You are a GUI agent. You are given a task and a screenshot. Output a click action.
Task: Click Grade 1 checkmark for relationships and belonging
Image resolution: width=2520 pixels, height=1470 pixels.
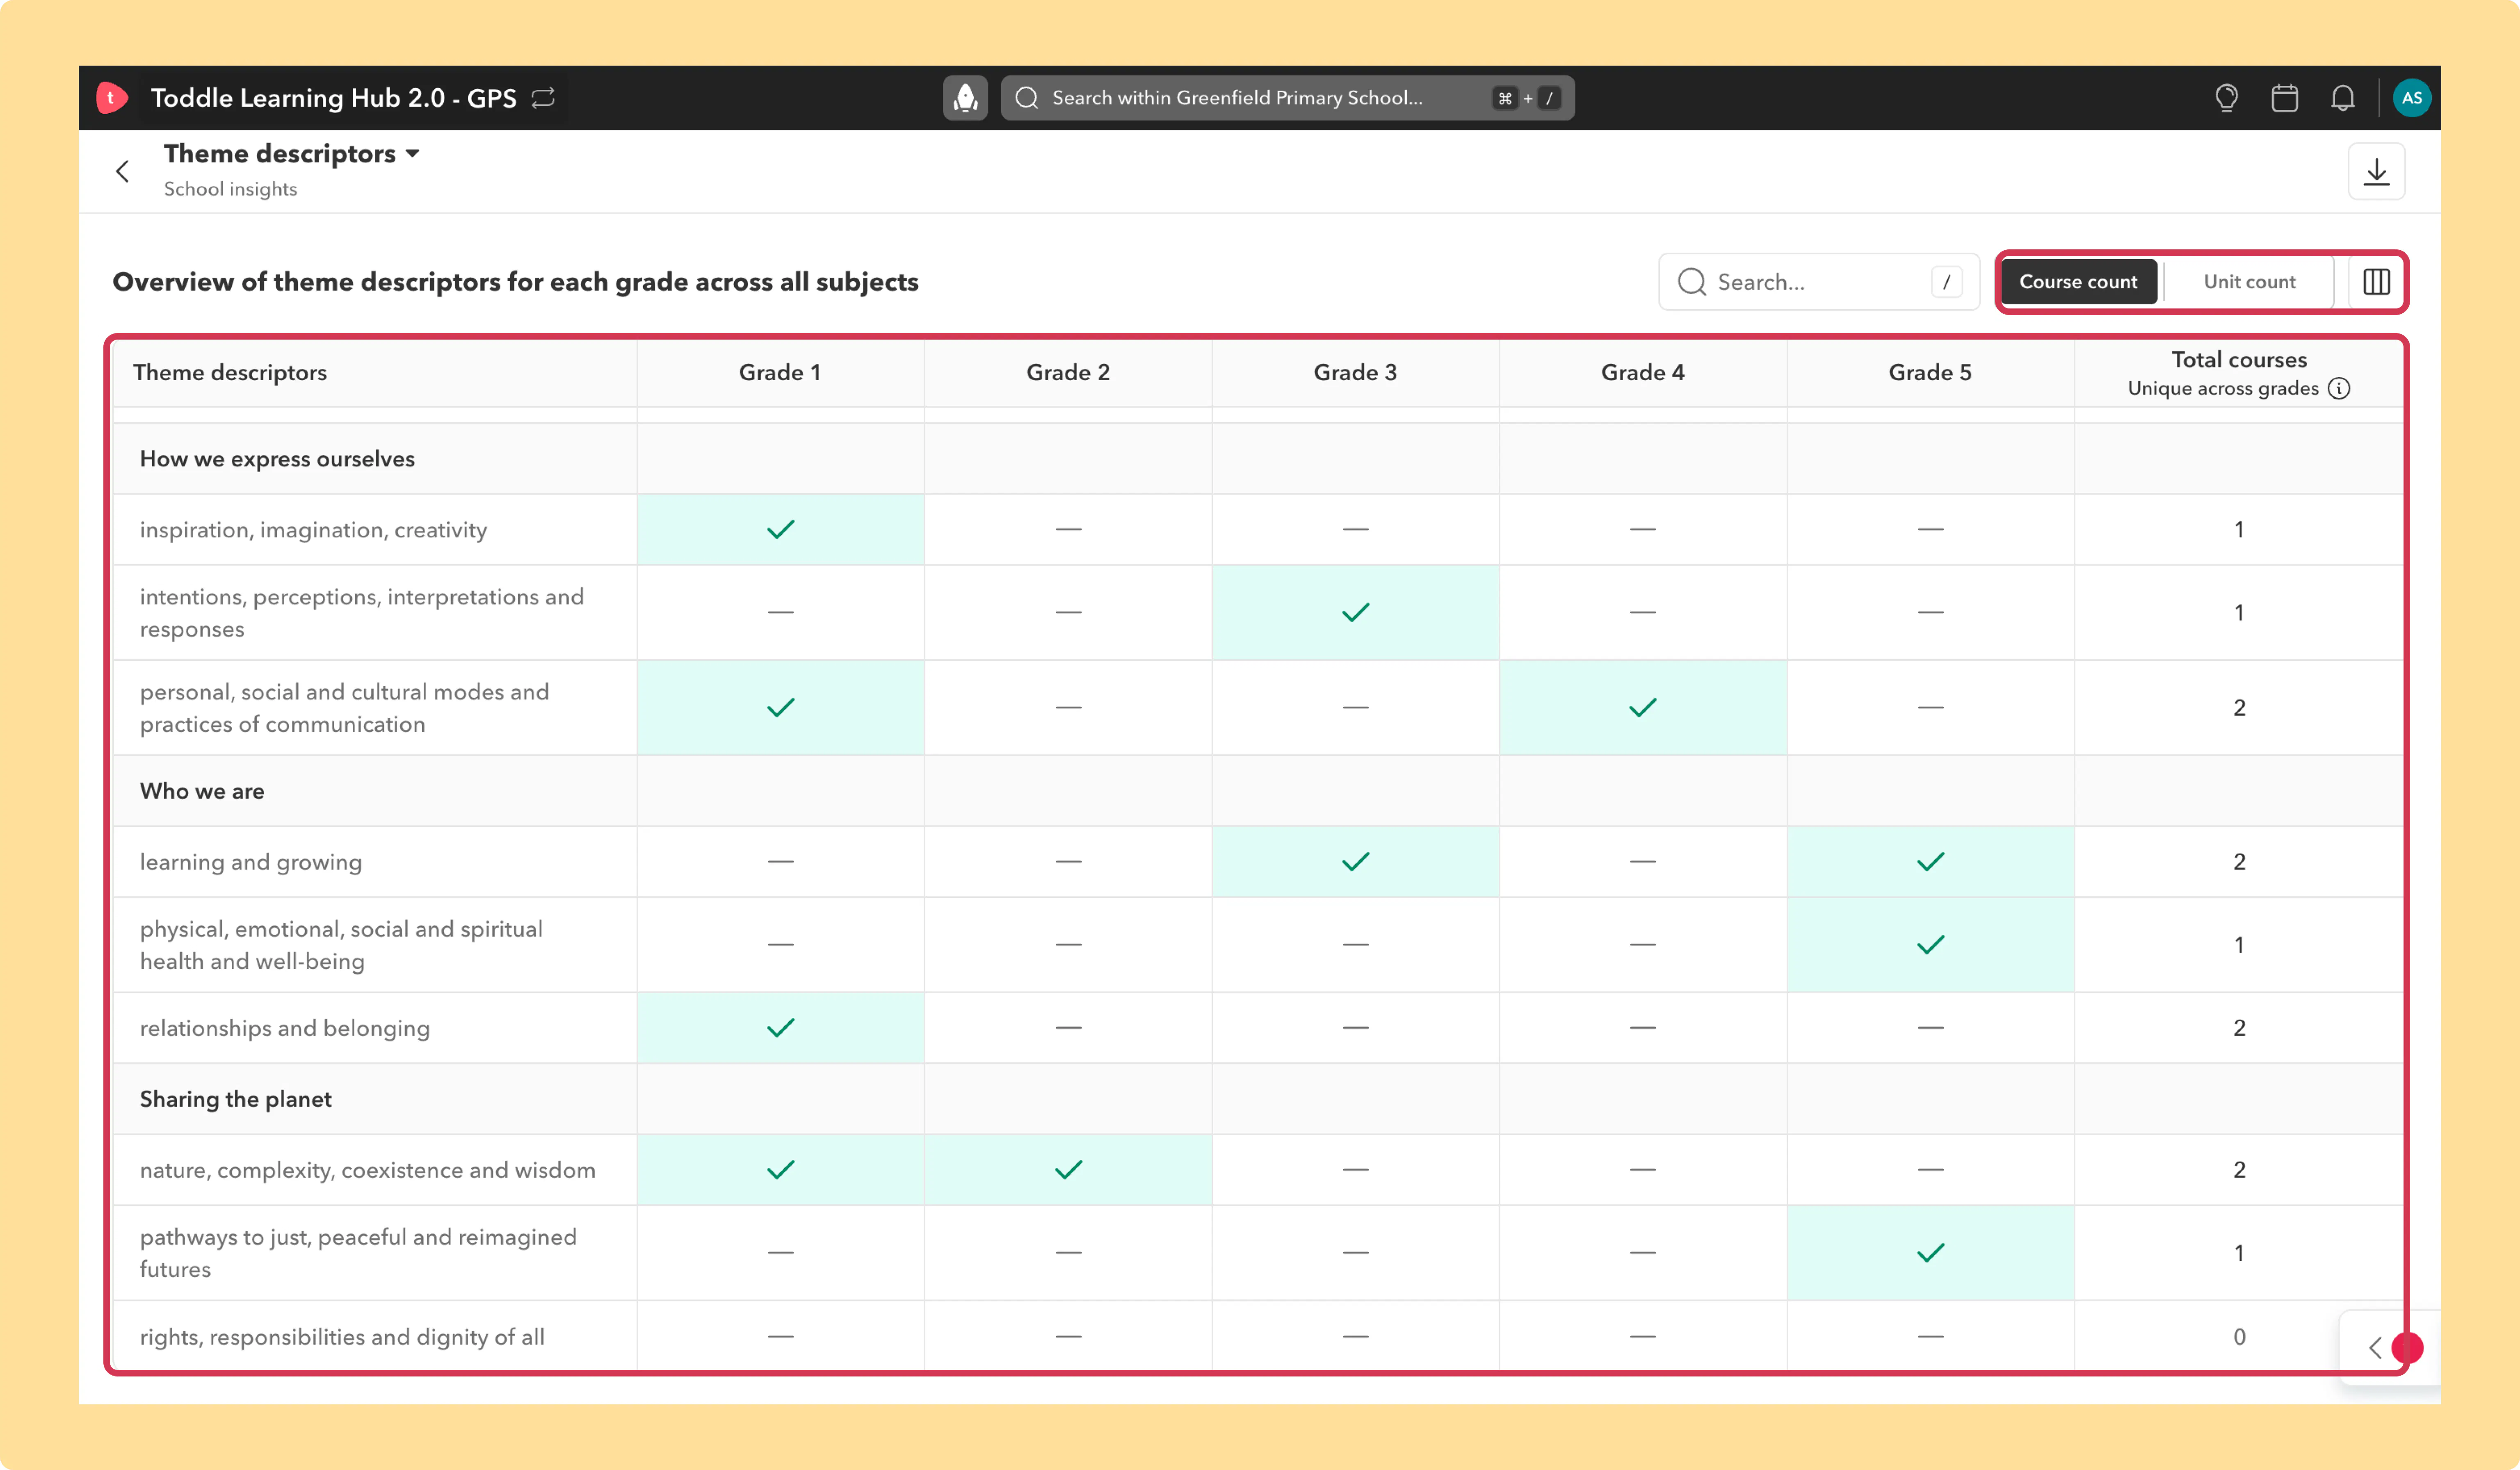pyautogui.click(x=780, y=1027)
